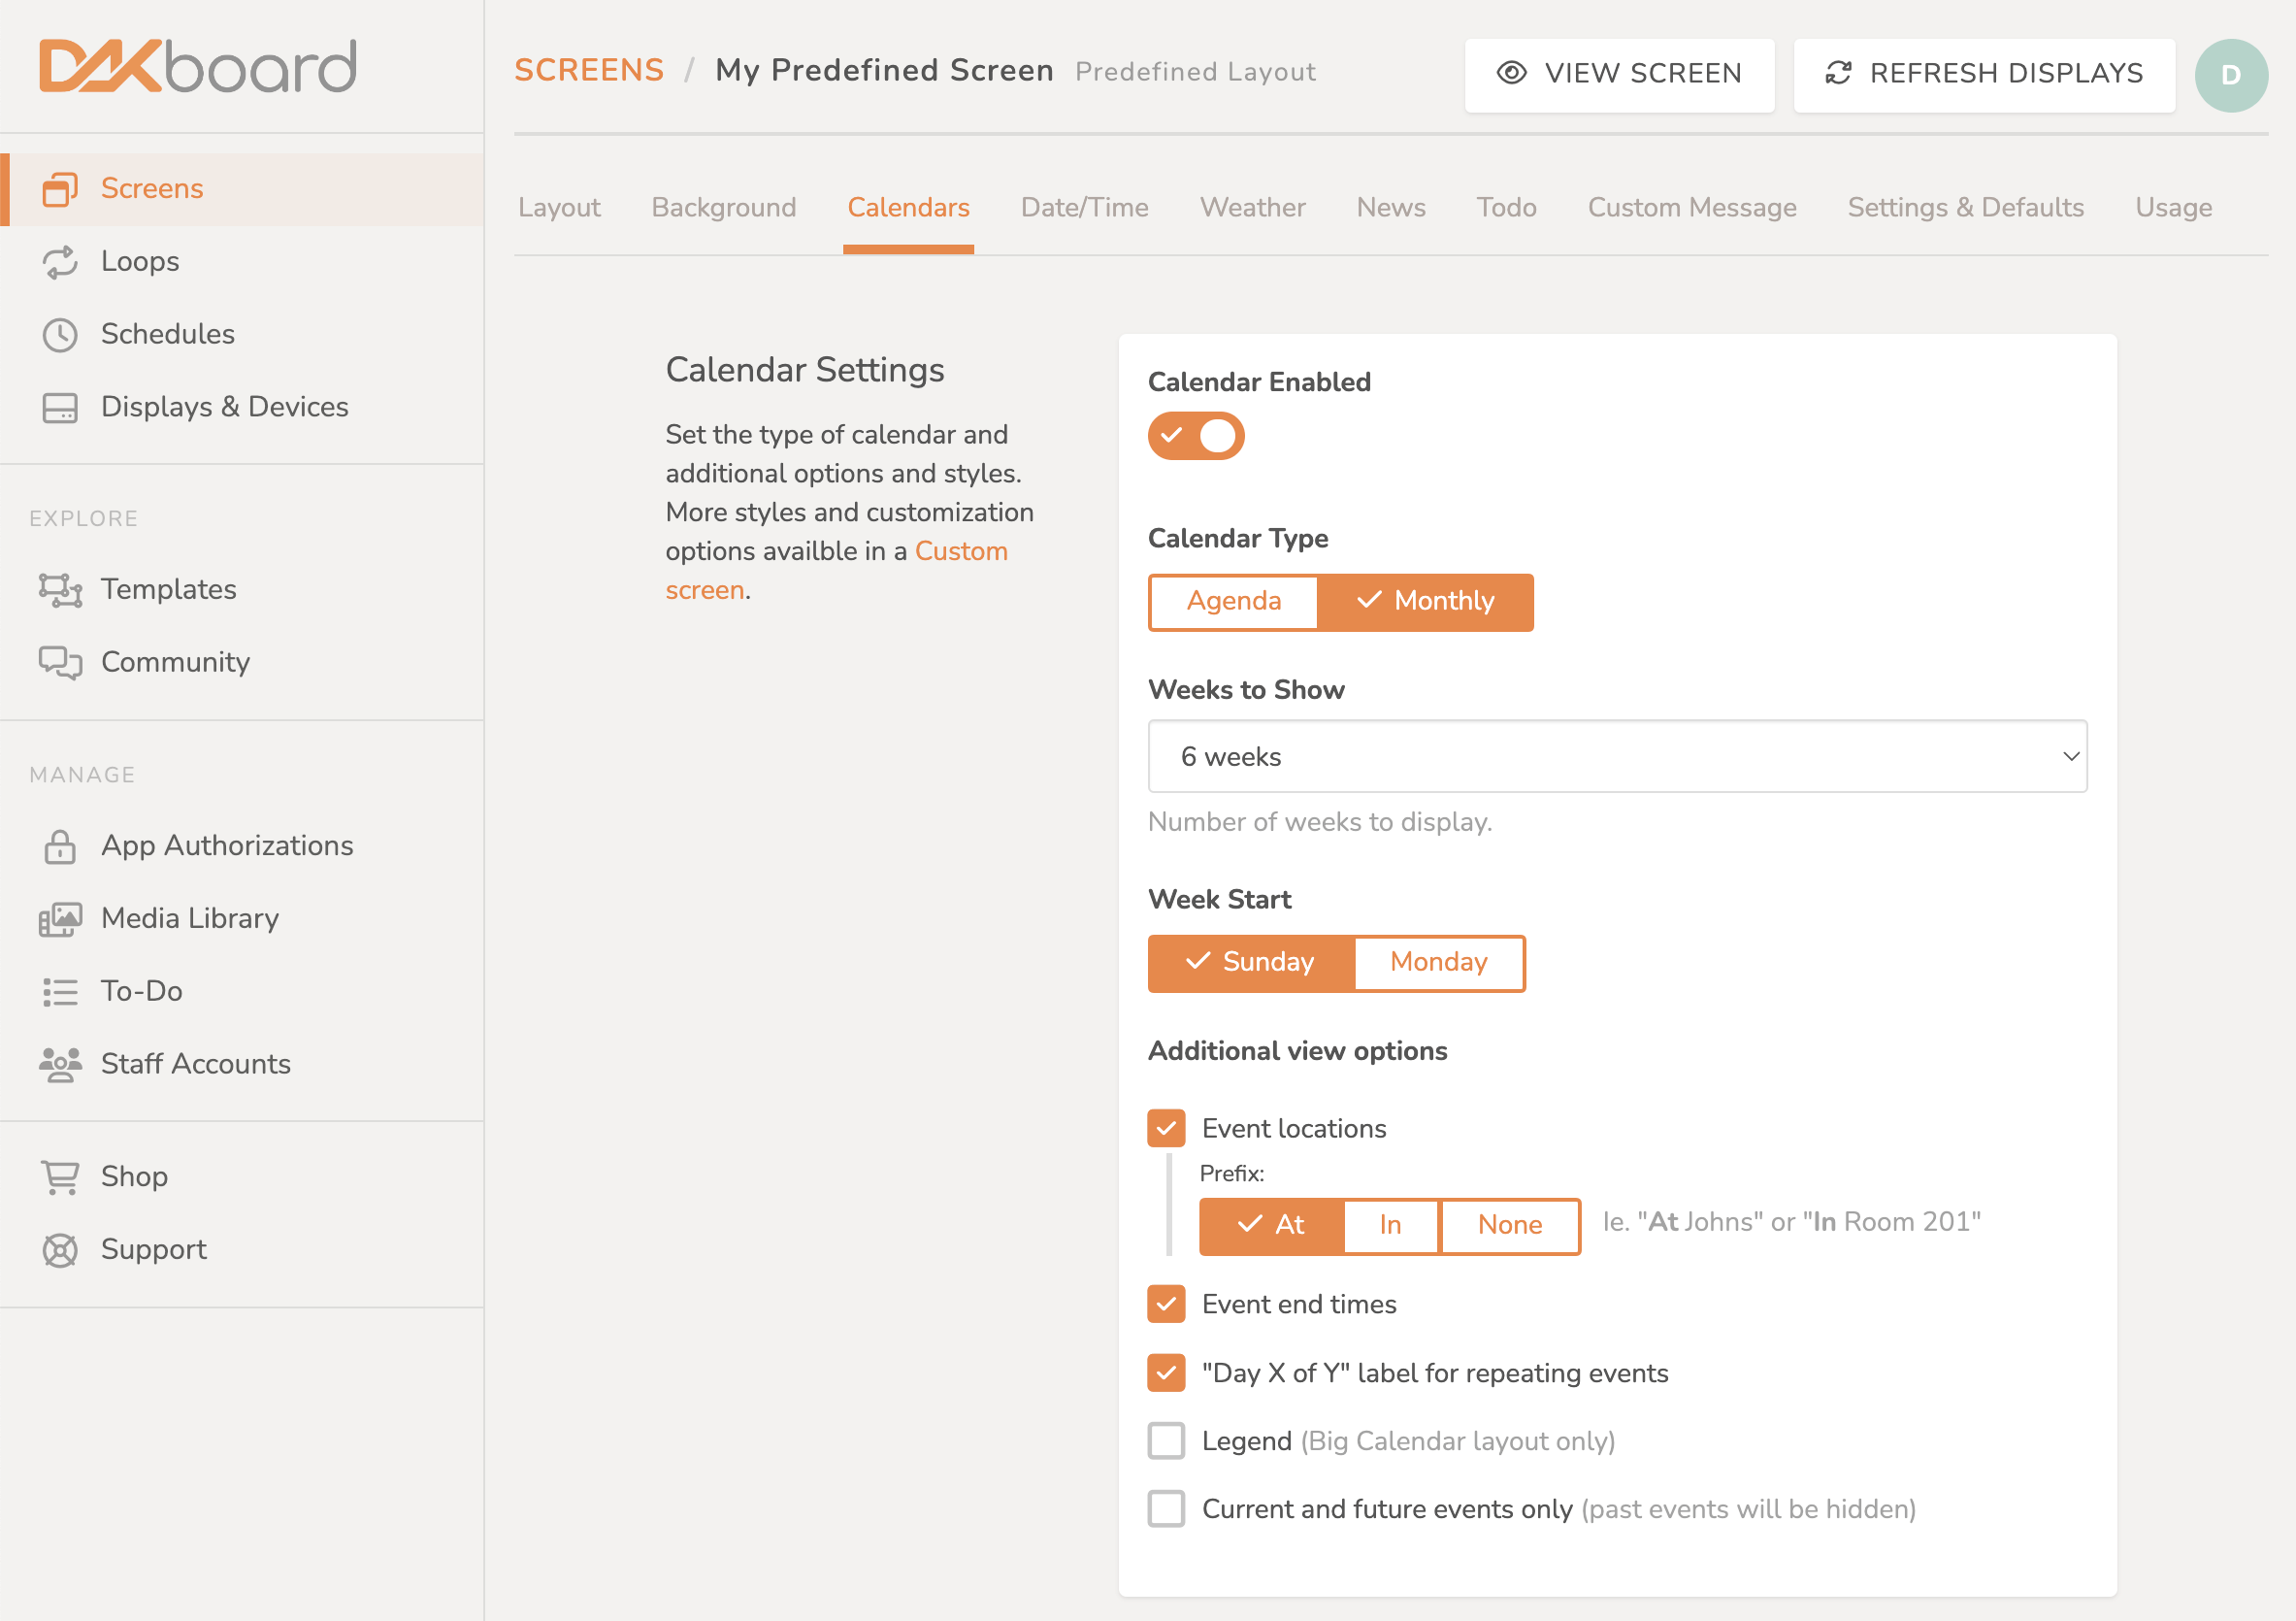Open the Weeks to Show dropdown
Screen dimensions: 2296x1621
pyautogui.click(x=1616, y=757)
